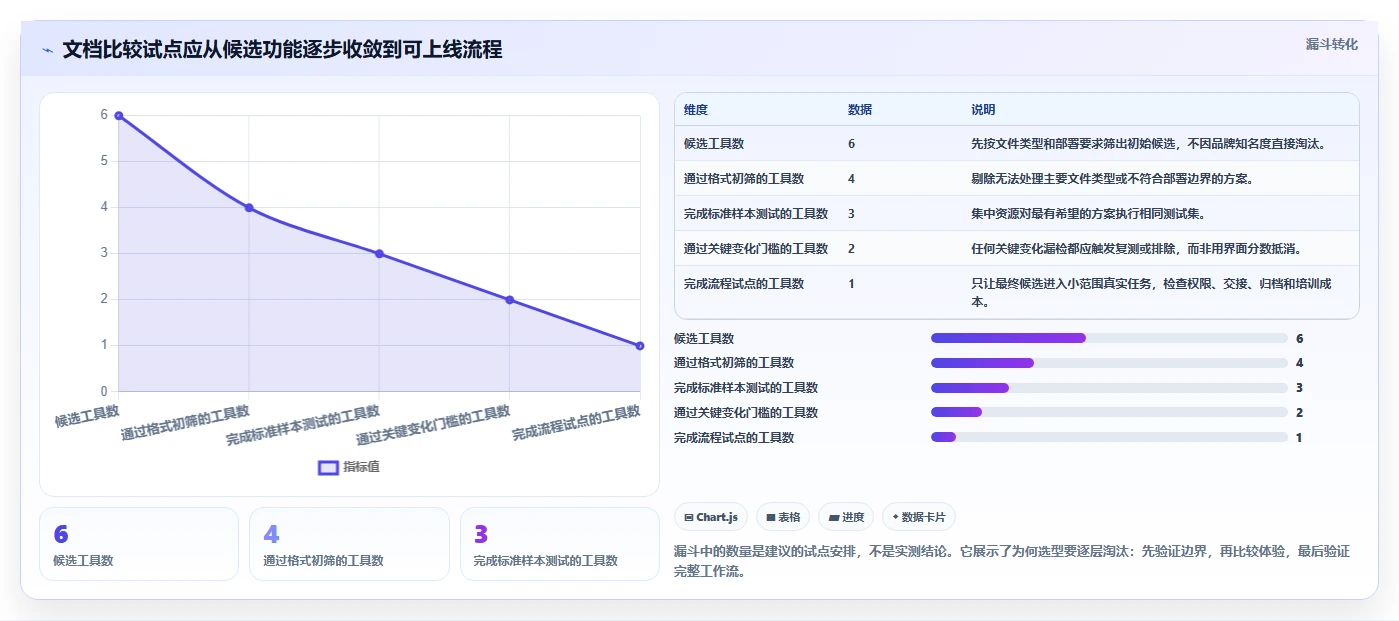The height and width of the screenshot is (621, 1399).
Task: Click the x-axis label 完成流程试点的工具数
Action: click(576, 423)
